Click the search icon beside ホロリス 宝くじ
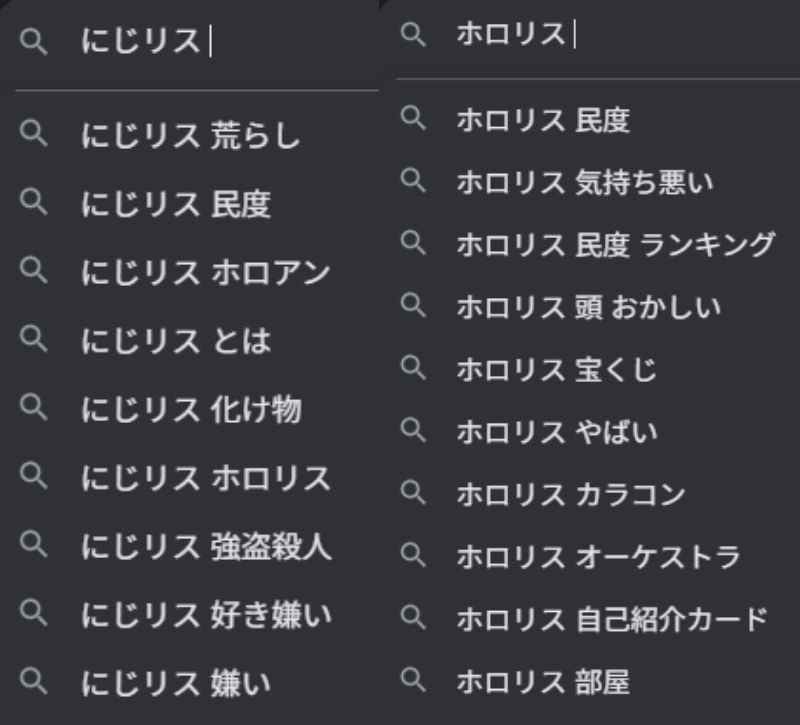The height and width of the screenshot is (725, 800). click(410, 368)
